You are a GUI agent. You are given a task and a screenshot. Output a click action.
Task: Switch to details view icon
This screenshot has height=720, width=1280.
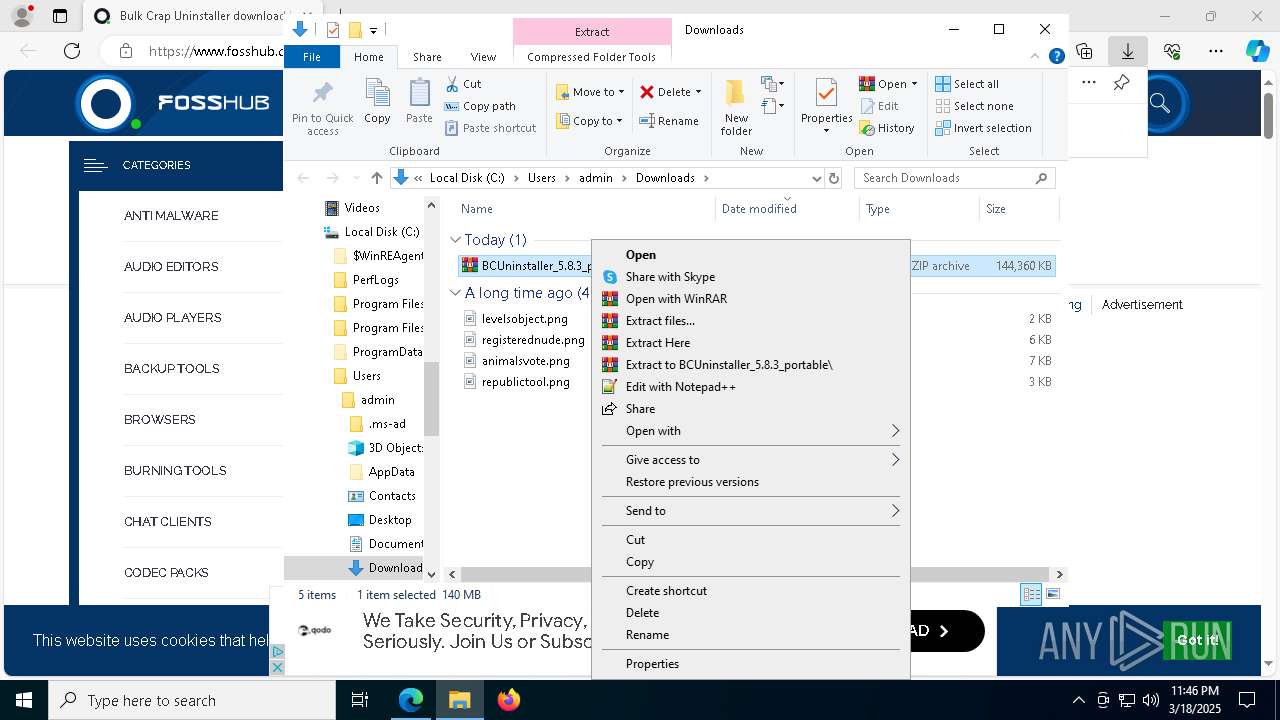coord(1030,595)
